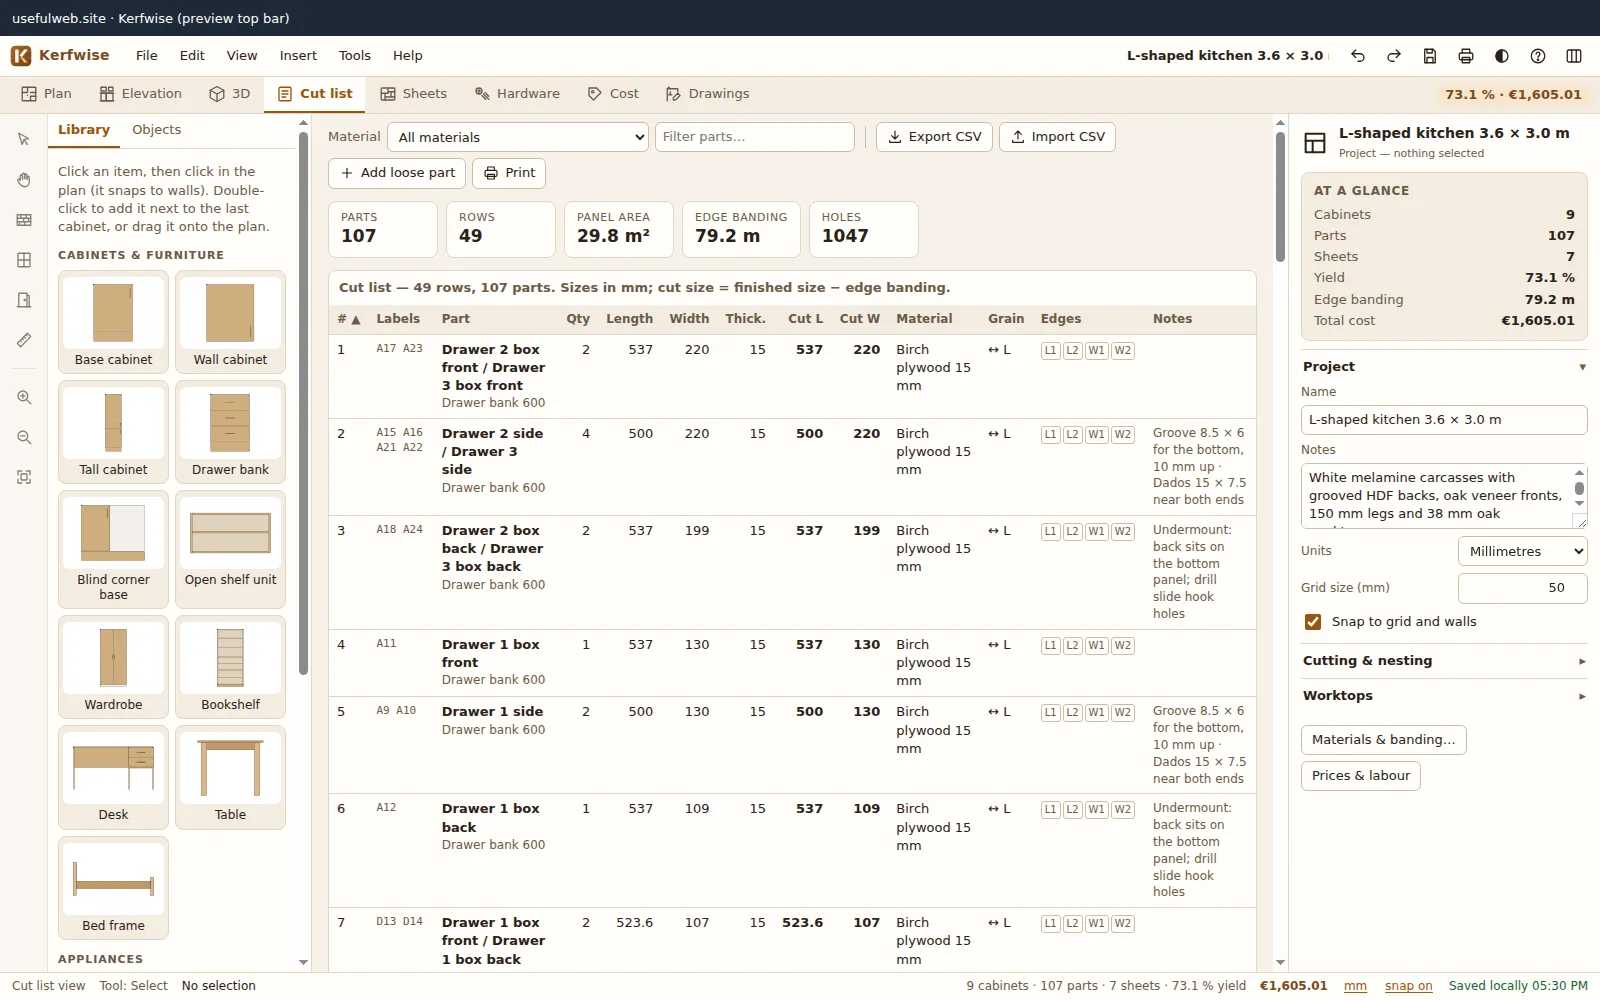Toggle L1 edge on row 1

(x=1050, y=351)
